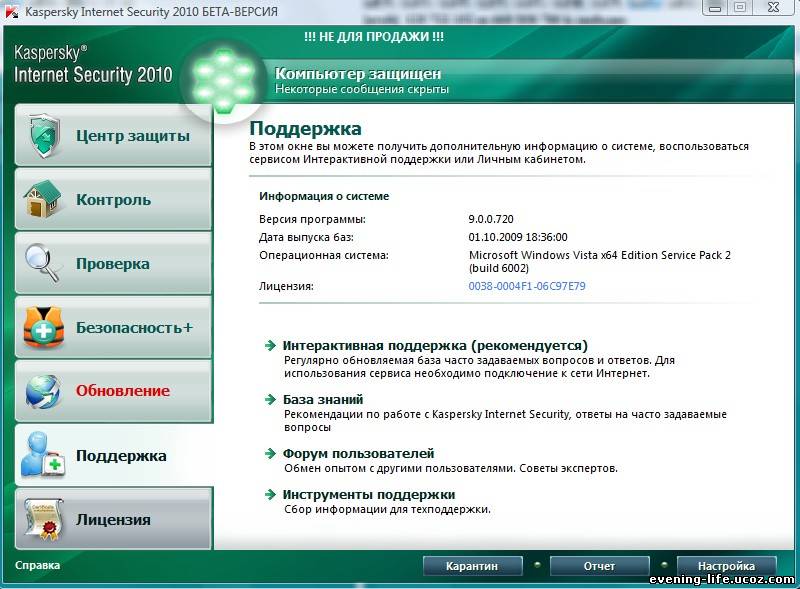The image size is (800, 589).
Task: Open Инструменты поддержки link
Action: [369, 495]
